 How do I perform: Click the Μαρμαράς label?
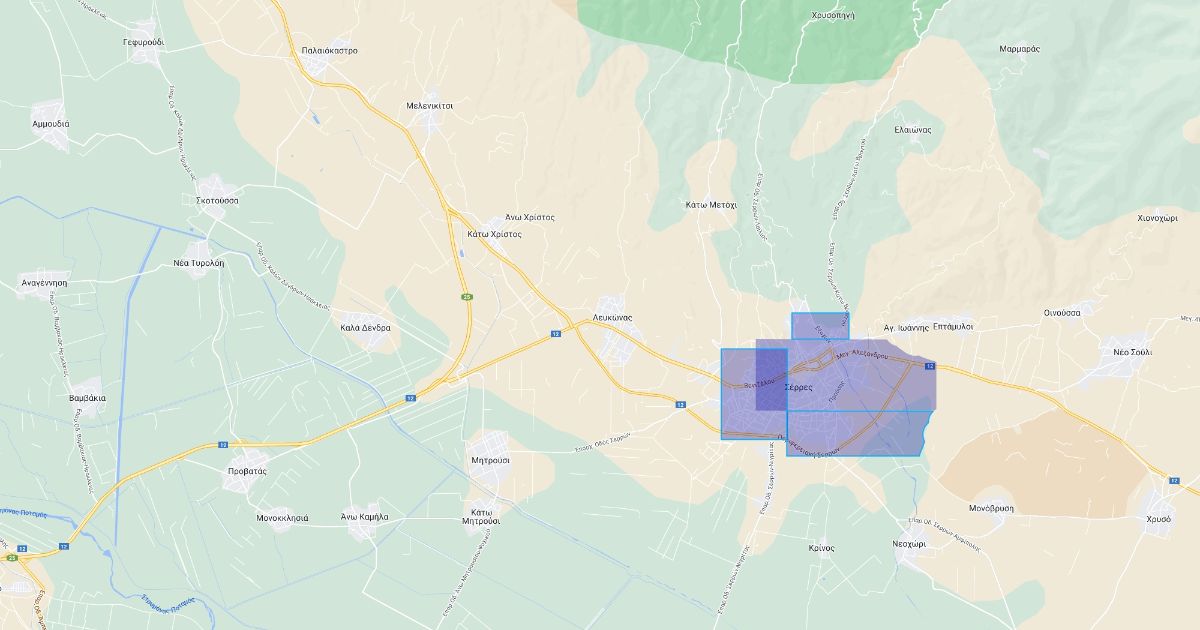tap(1019, 48)
